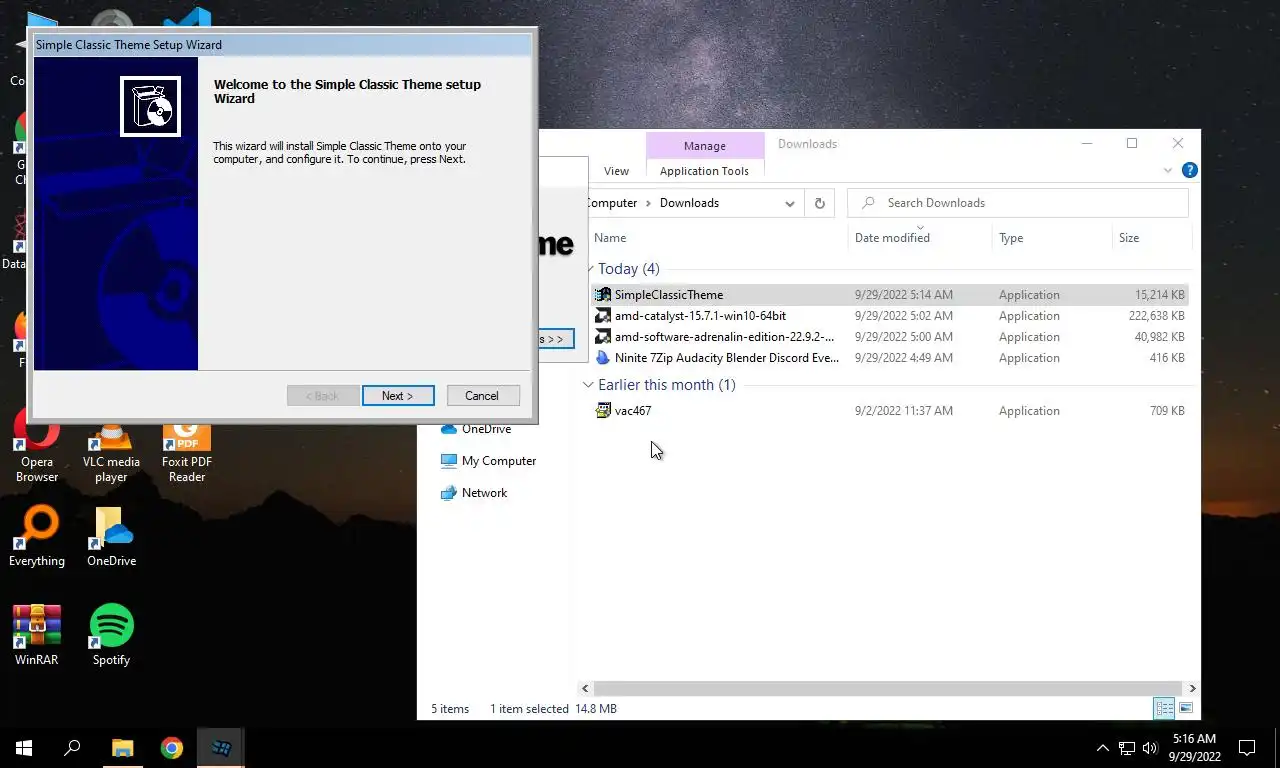The height and width of the screenshot is (768, 1280).
Task: Sort files by Name column
Action: (x=610, y=238)
